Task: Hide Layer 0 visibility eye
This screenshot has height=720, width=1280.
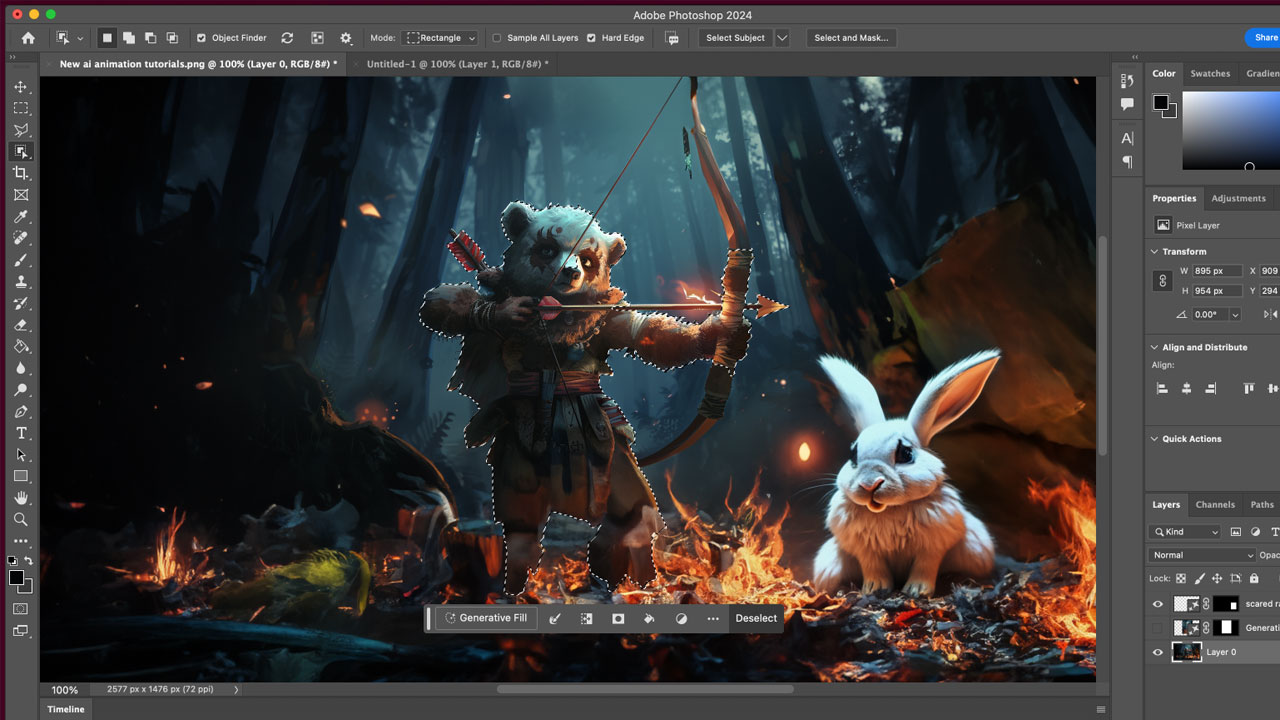Action: click(x=1158, y=652)
